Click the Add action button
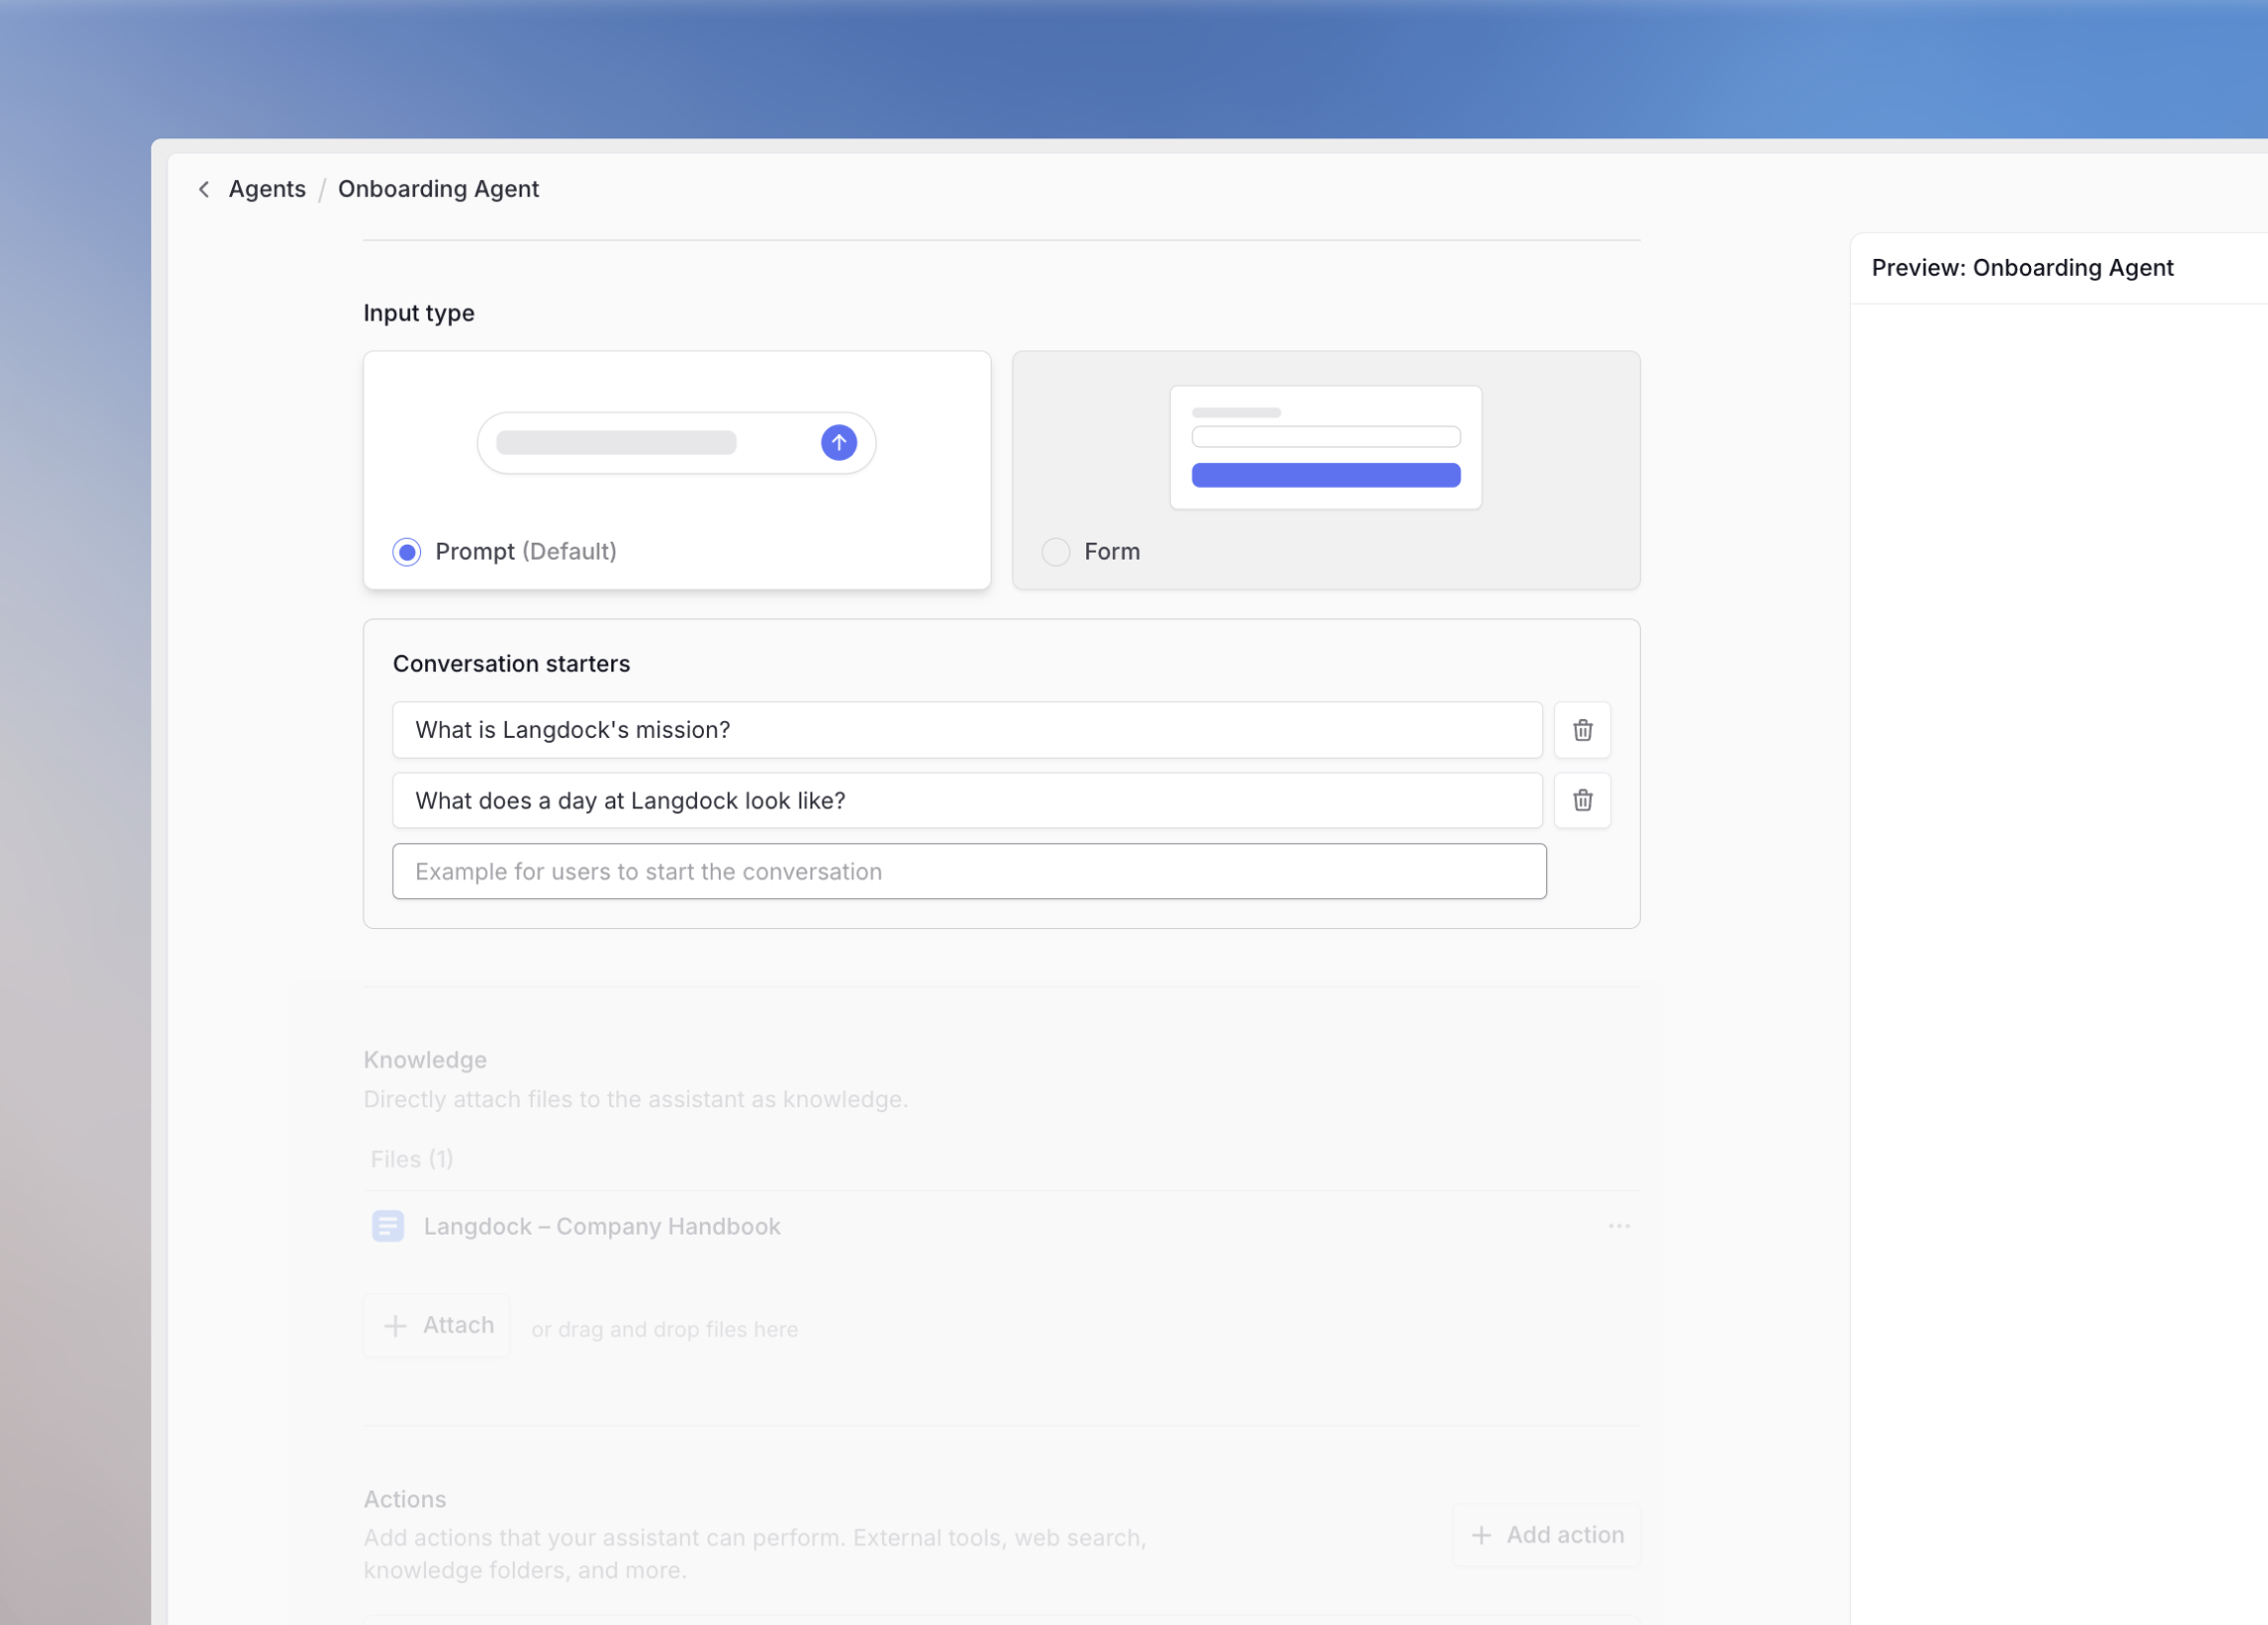Viewport: 2268px width, 1625px height. [x=1546, y=1535]
